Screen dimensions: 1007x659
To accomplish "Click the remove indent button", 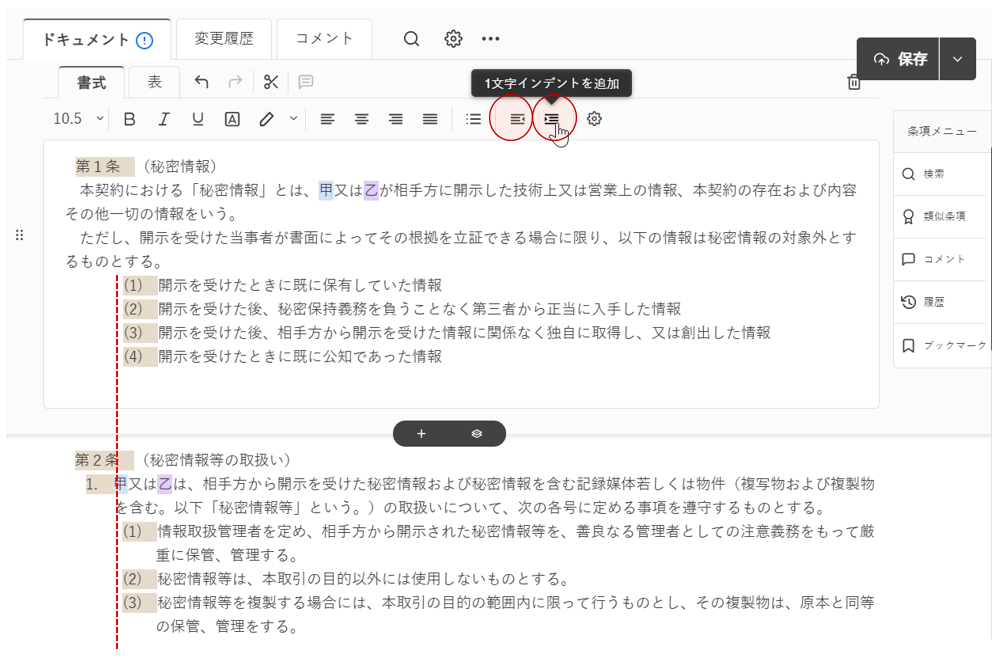I will [x=516, y=119].
